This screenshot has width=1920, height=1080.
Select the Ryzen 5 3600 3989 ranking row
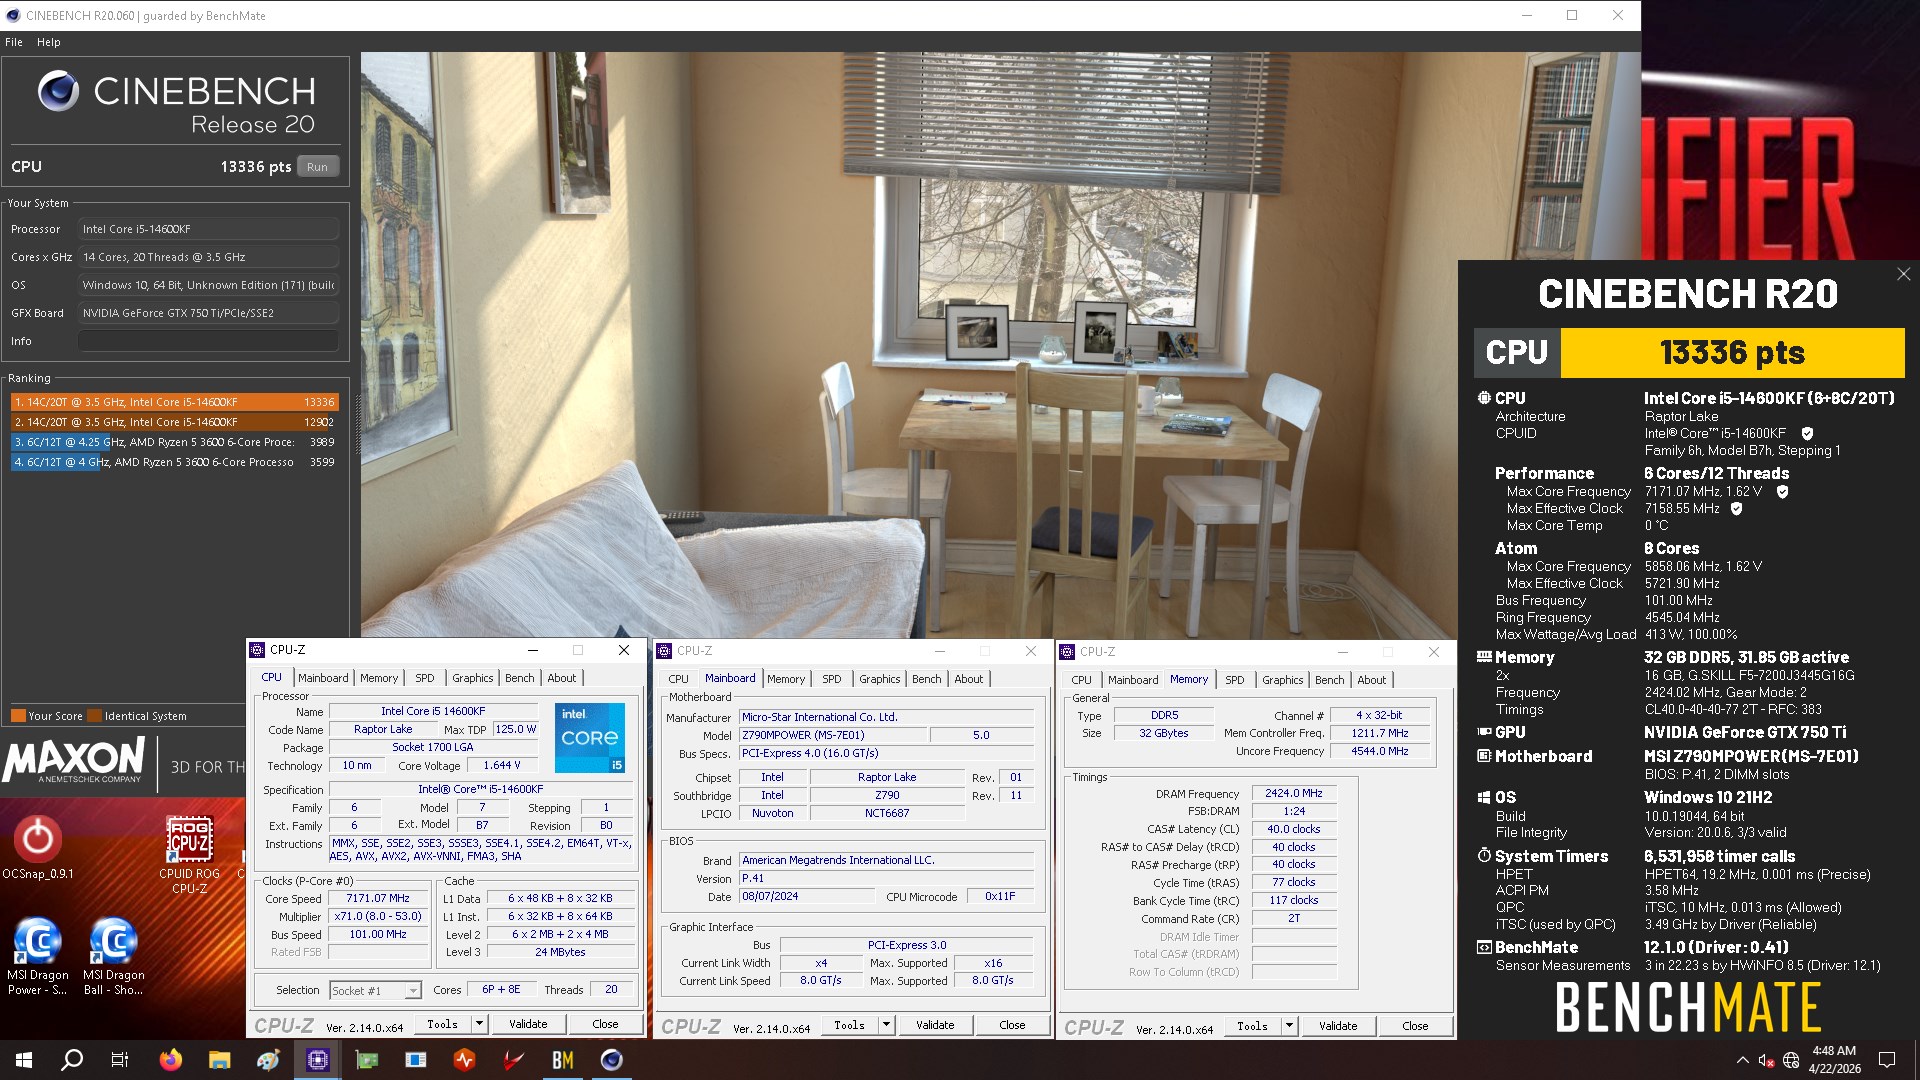174,442
